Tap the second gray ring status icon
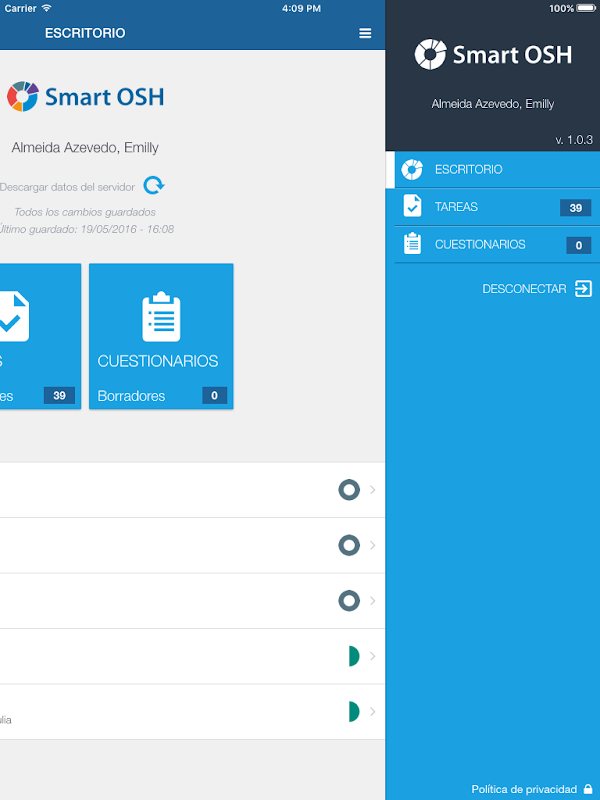The height and width of the screenshot is (800, 600). pyautogui.click(x=349, y=545)
